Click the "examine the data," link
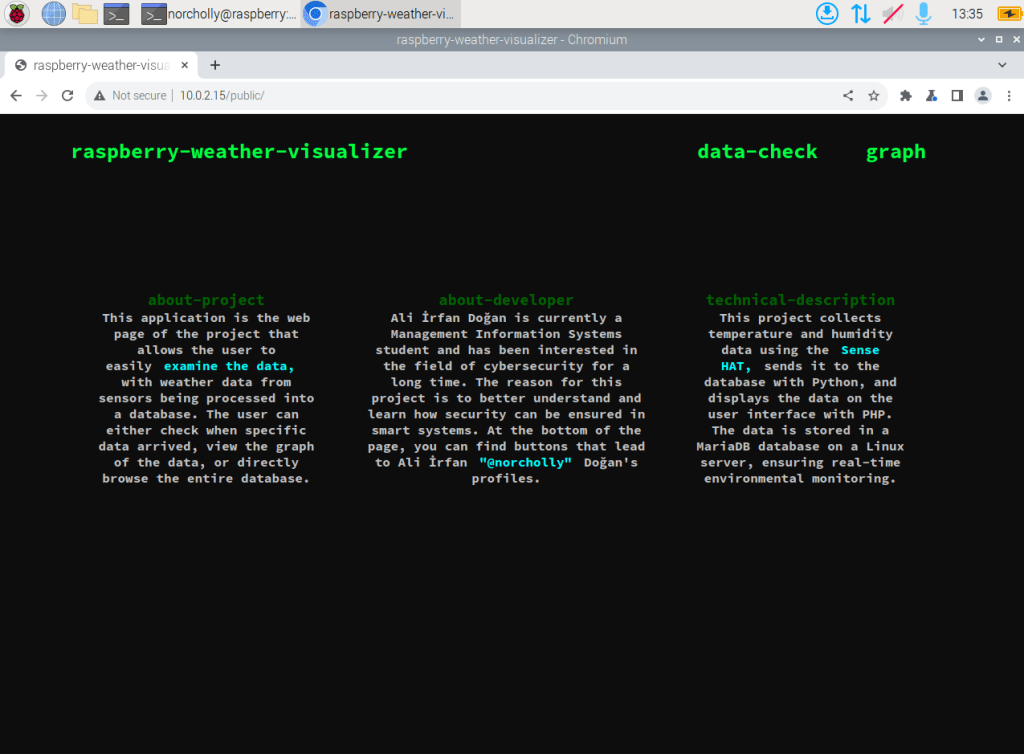This screenshot has width=1024, height=754. pyautogui.click(x=229, y=366)
